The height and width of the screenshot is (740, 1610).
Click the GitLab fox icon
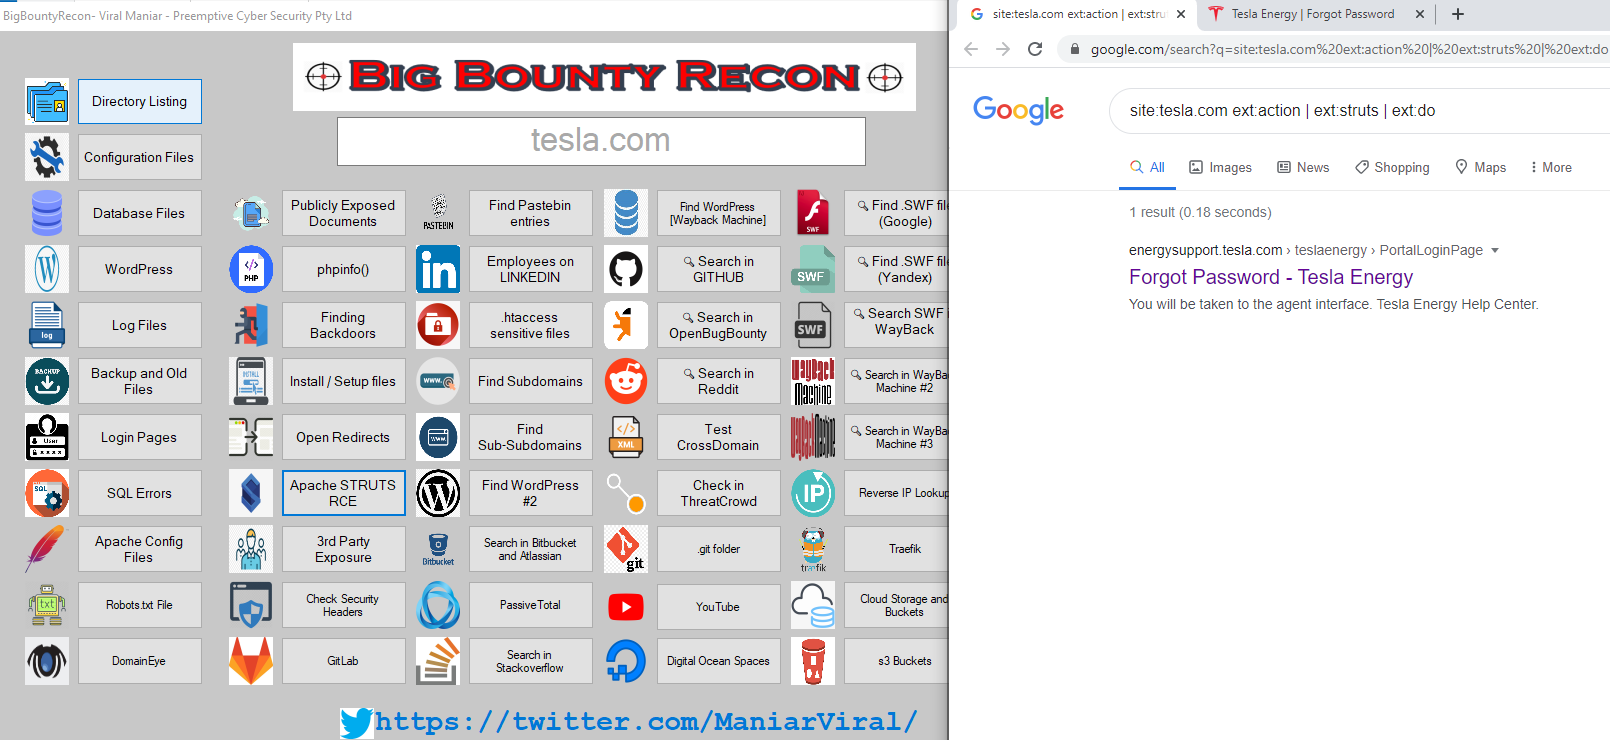pyautogui.click(x=251, y=661)
